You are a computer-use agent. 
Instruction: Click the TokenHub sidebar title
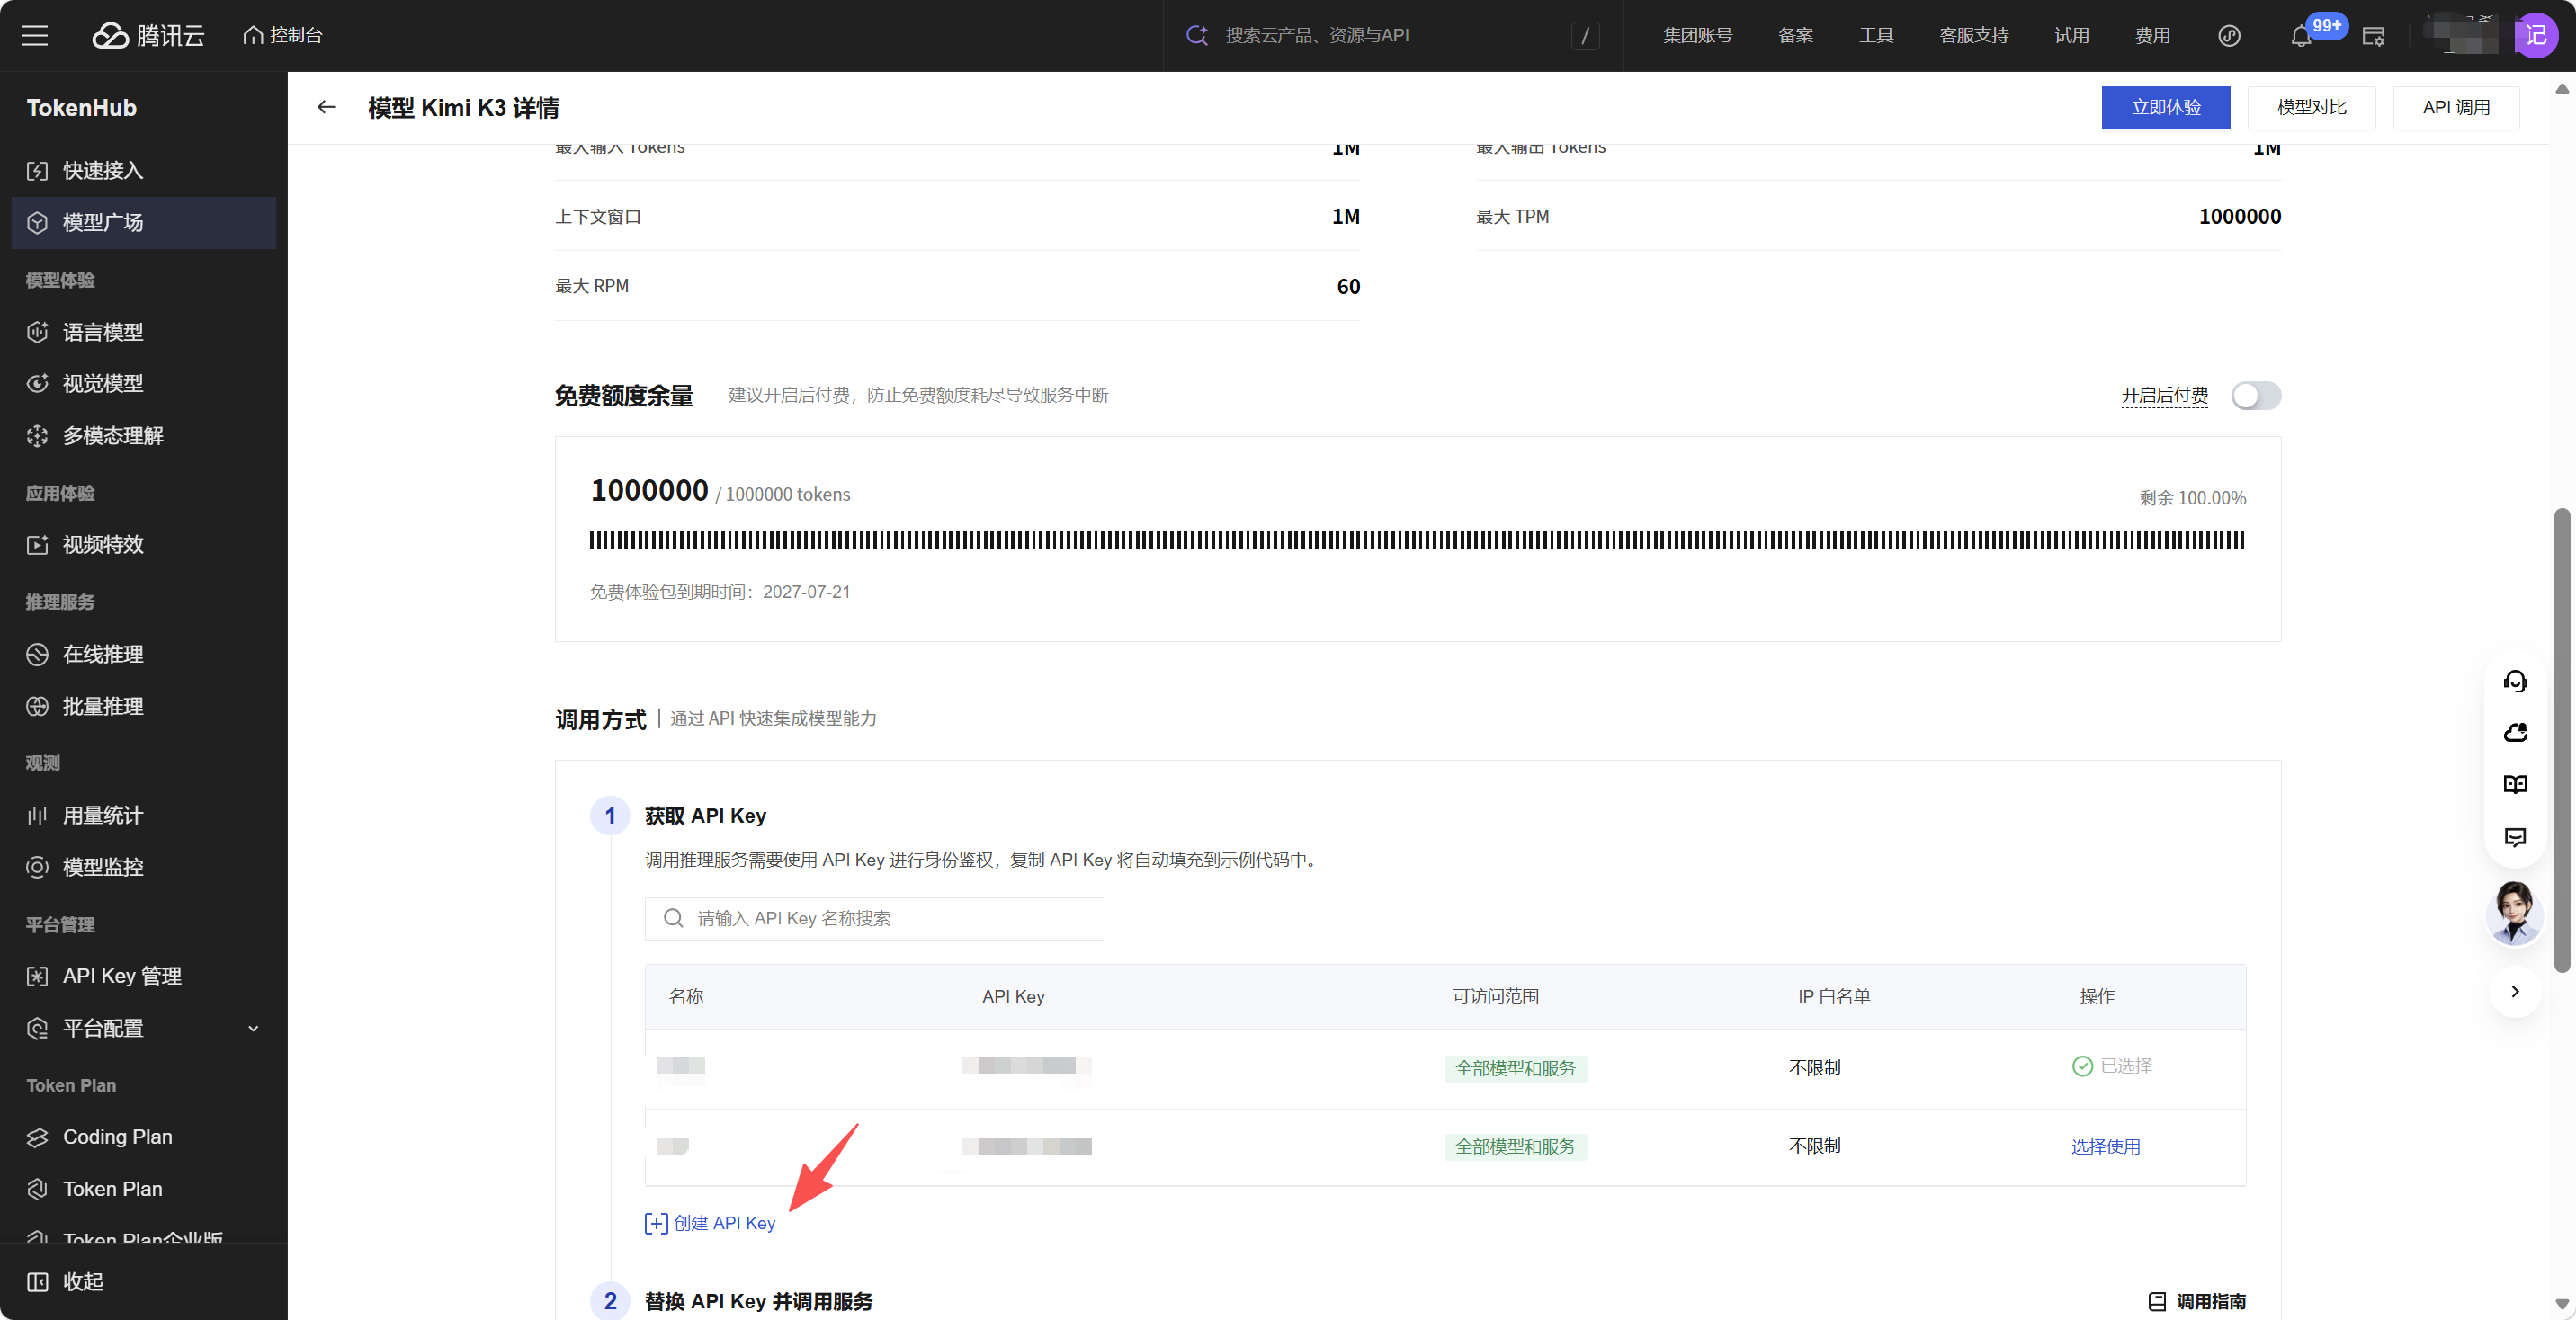[82, 107]
